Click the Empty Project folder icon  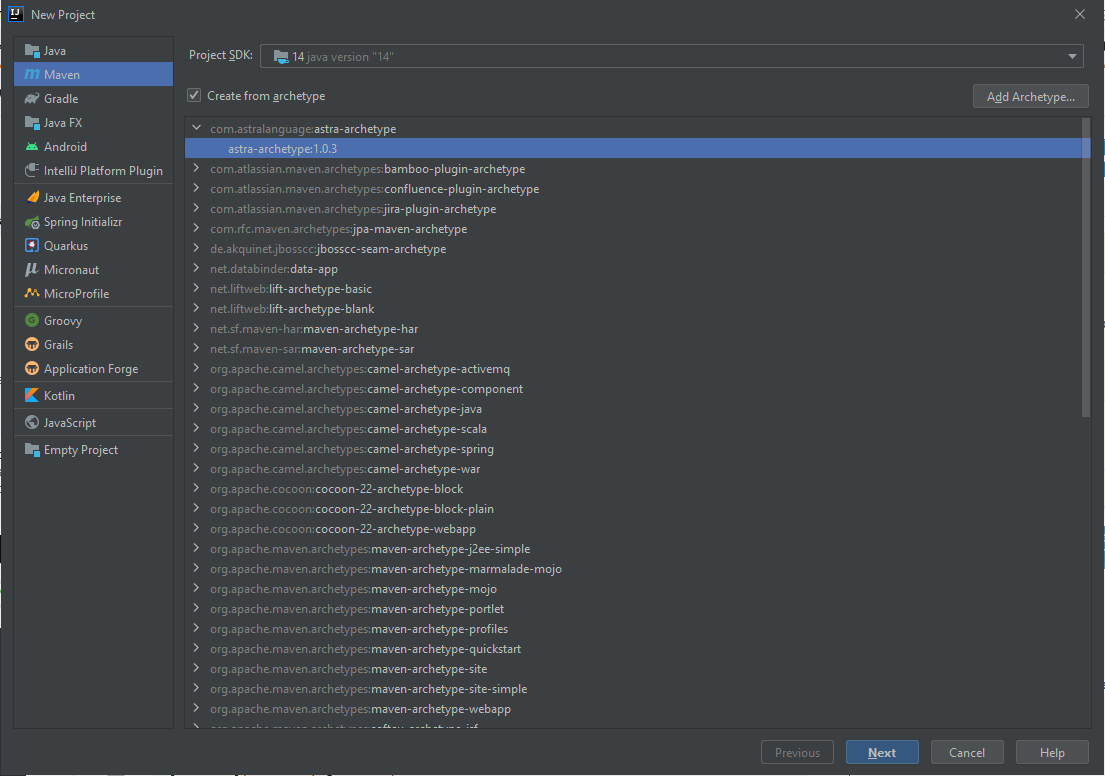32,450
